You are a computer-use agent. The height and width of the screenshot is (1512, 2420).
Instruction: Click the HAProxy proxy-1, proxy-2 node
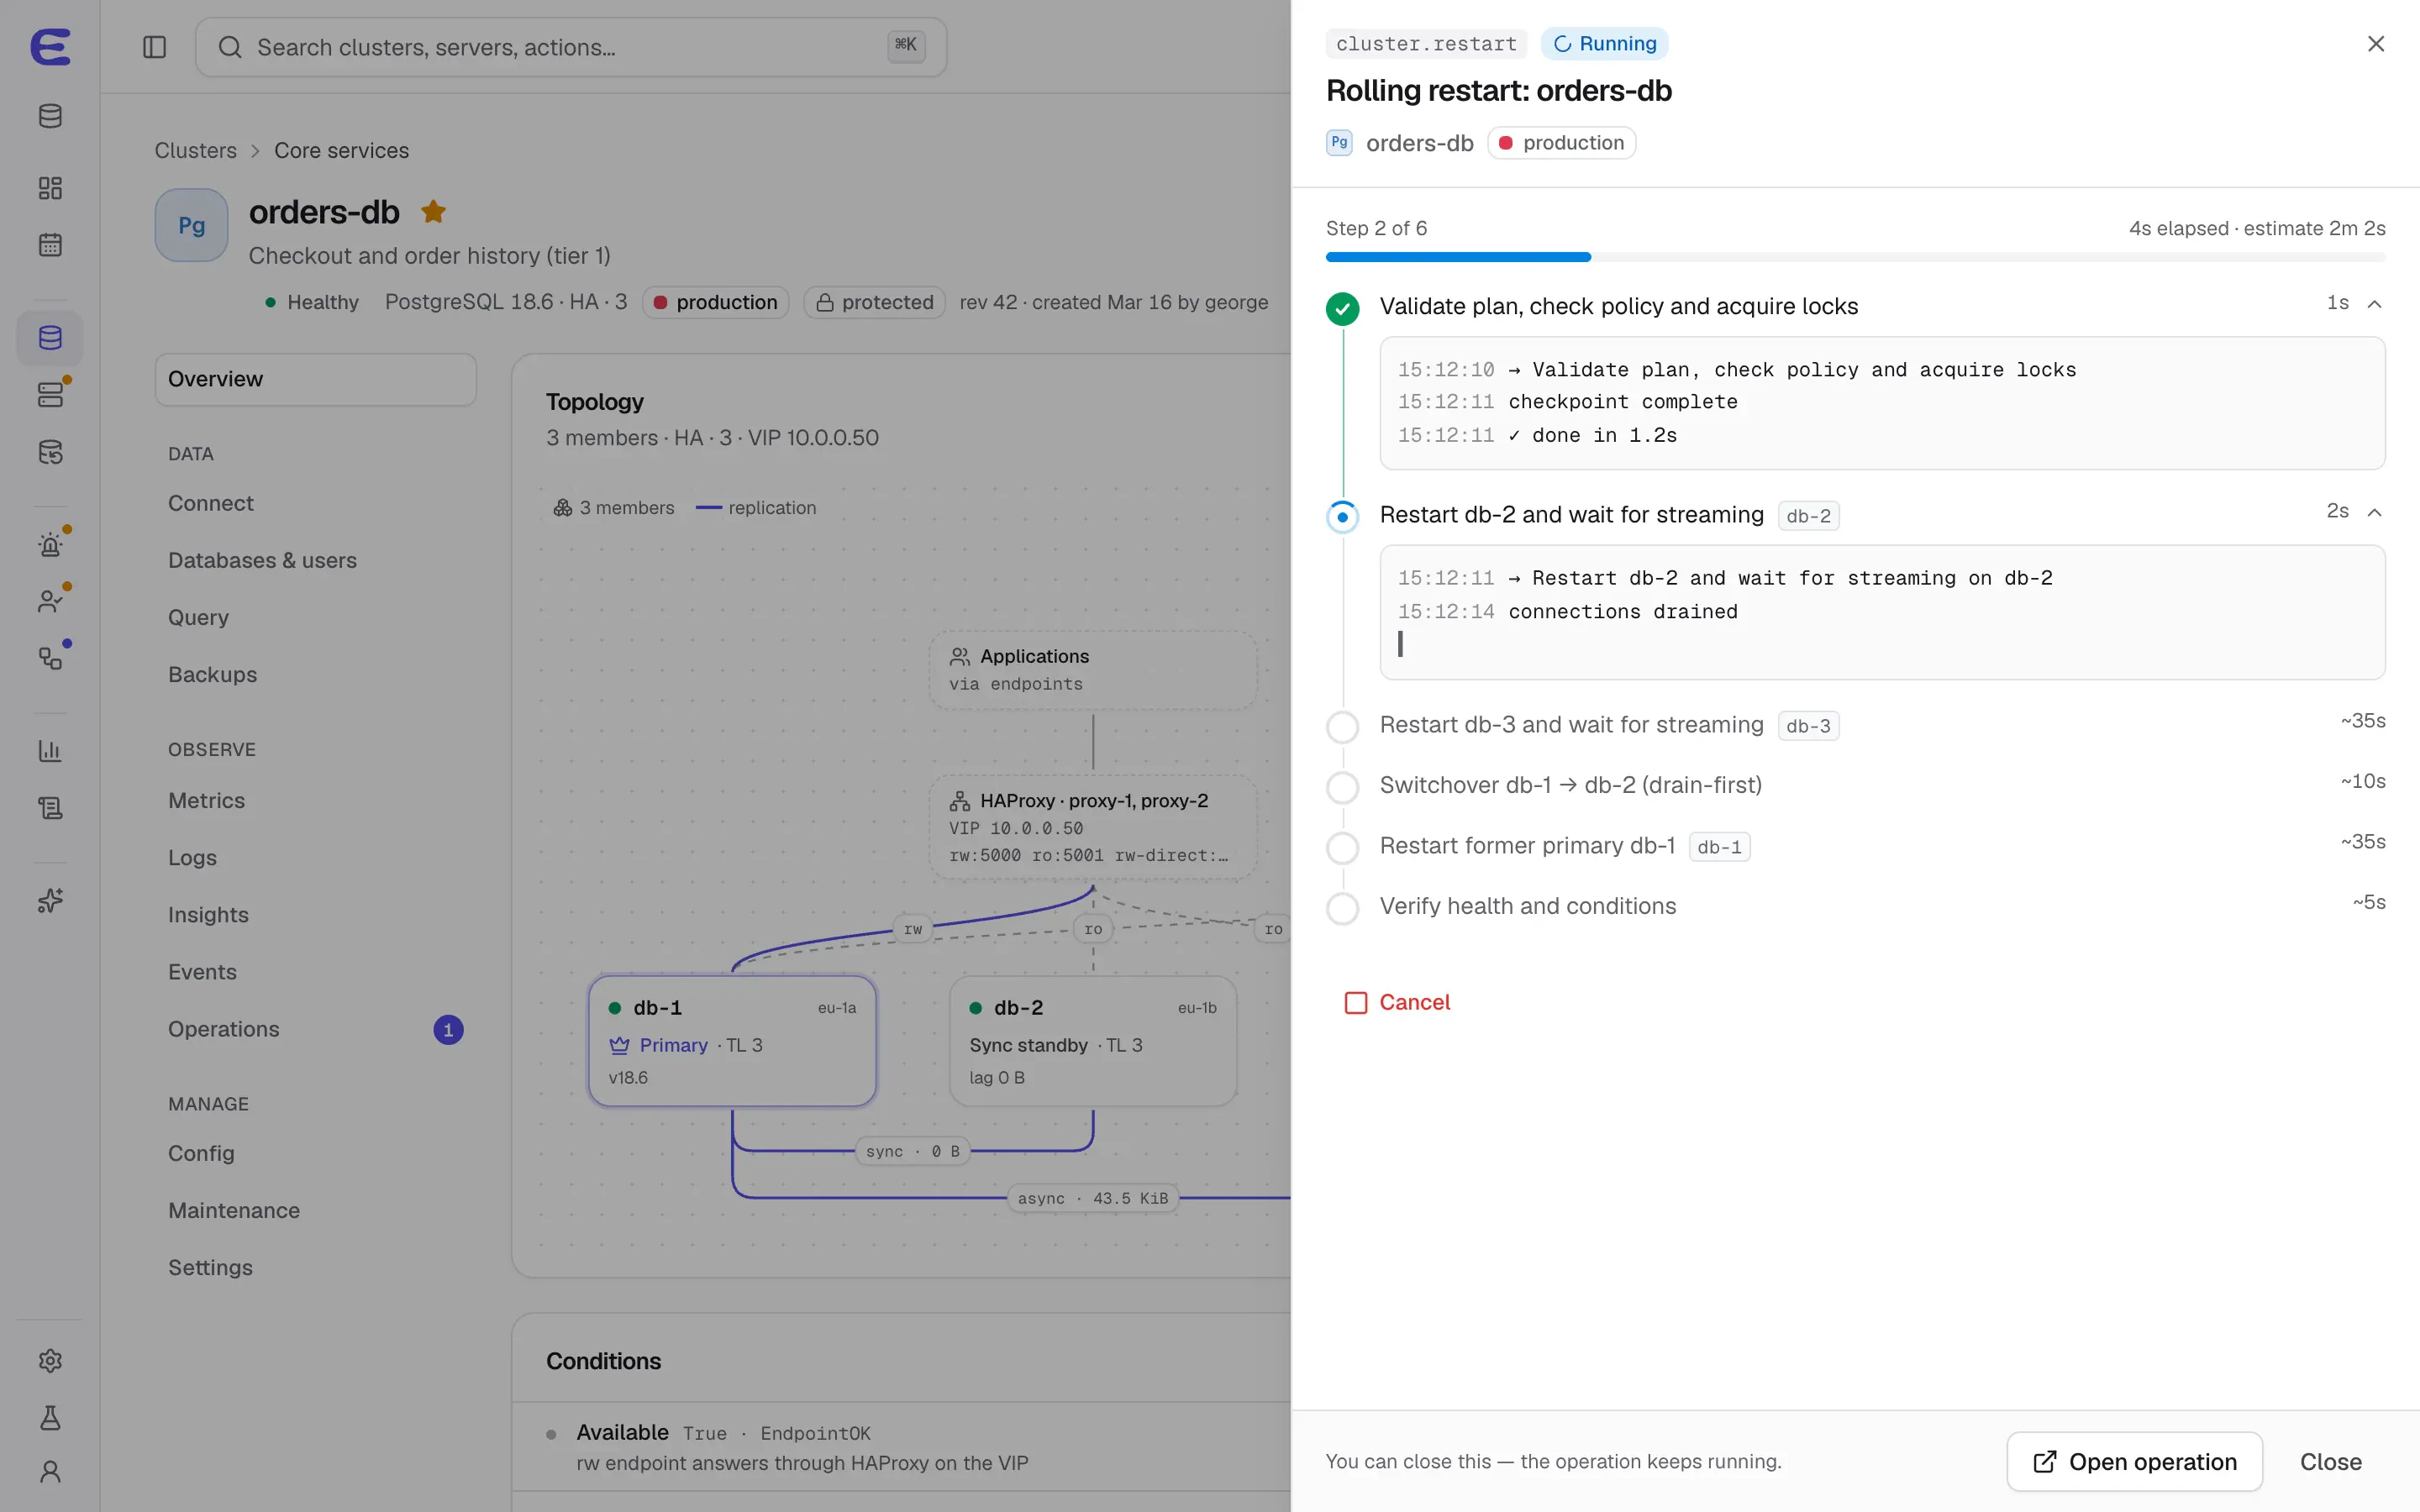point(1092,827)
